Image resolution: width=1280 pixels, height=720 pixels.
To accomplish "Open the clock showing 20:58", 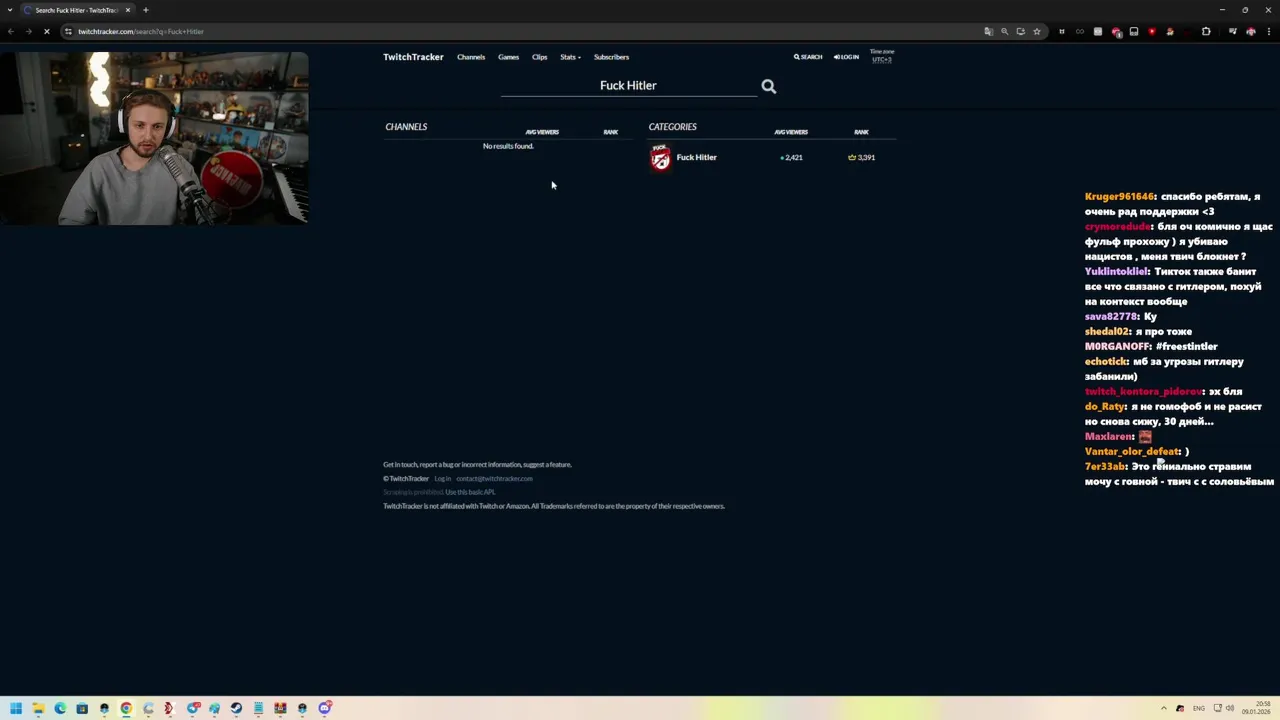I will click(x=1257, y=708).
